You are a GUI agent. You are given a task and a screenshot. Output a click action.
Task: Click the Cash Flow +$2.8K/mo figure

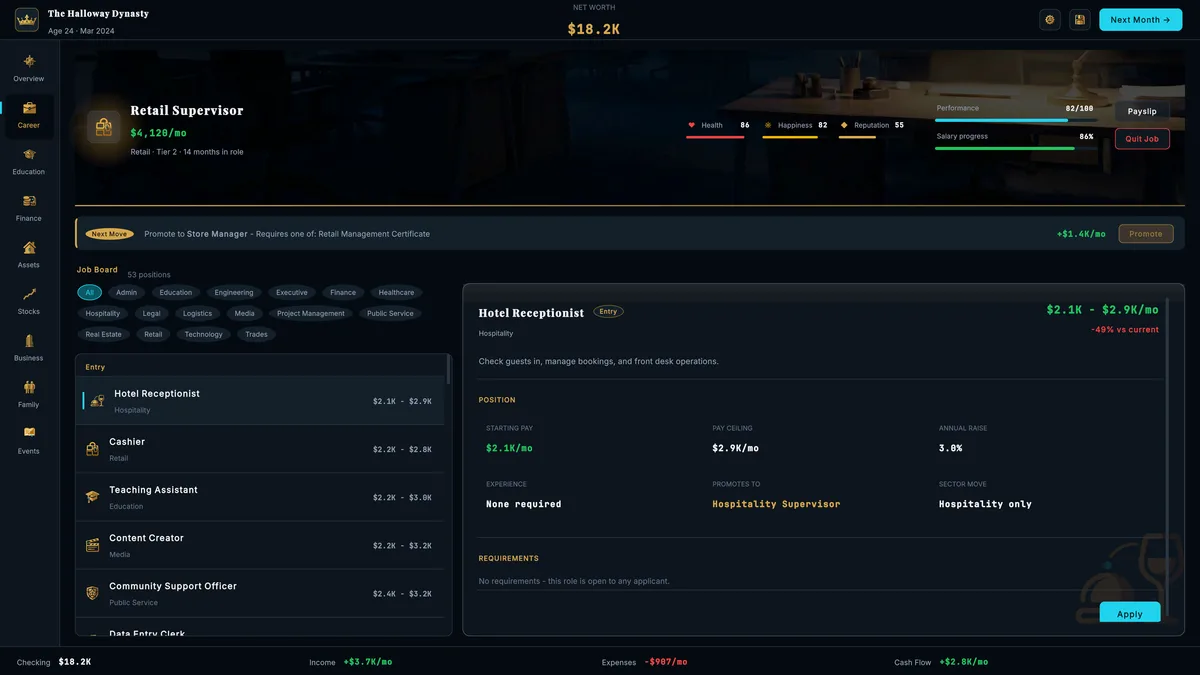[964, 662]
